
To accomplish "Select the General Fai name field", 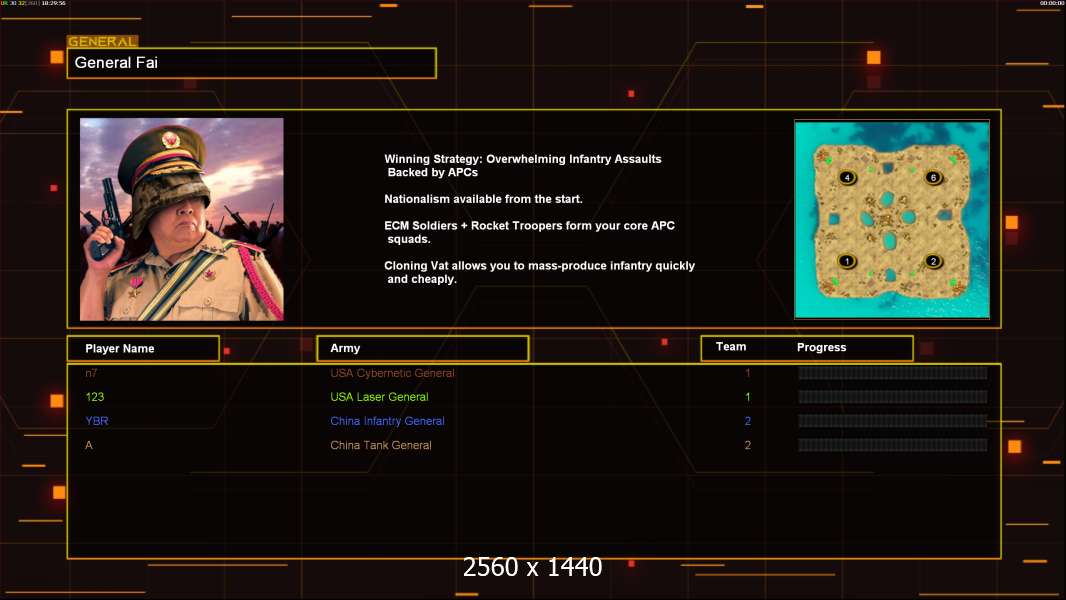I will [252, 63].
